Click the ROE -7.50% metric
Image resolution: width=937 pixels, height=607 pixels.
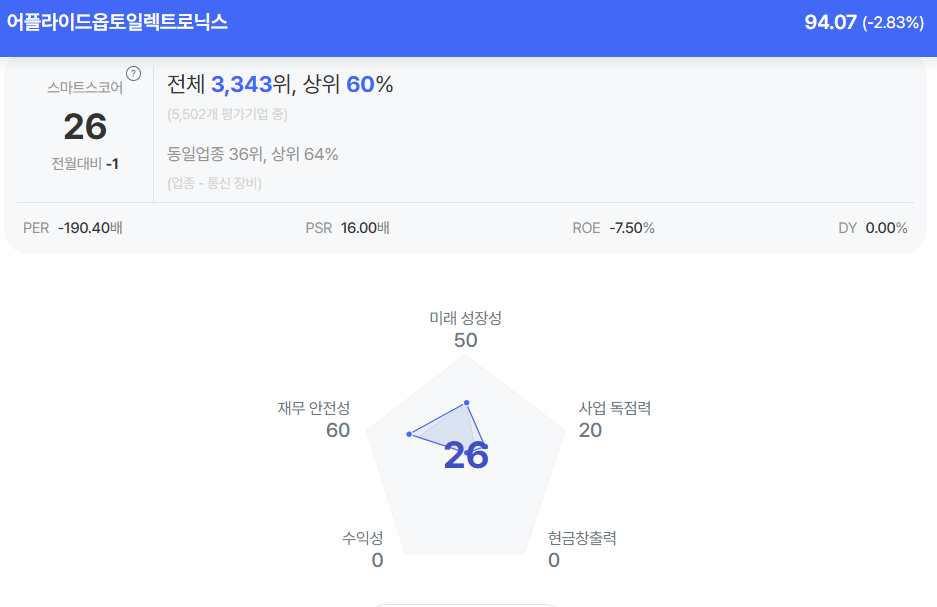pyautogui.click(x=613, y=228)
